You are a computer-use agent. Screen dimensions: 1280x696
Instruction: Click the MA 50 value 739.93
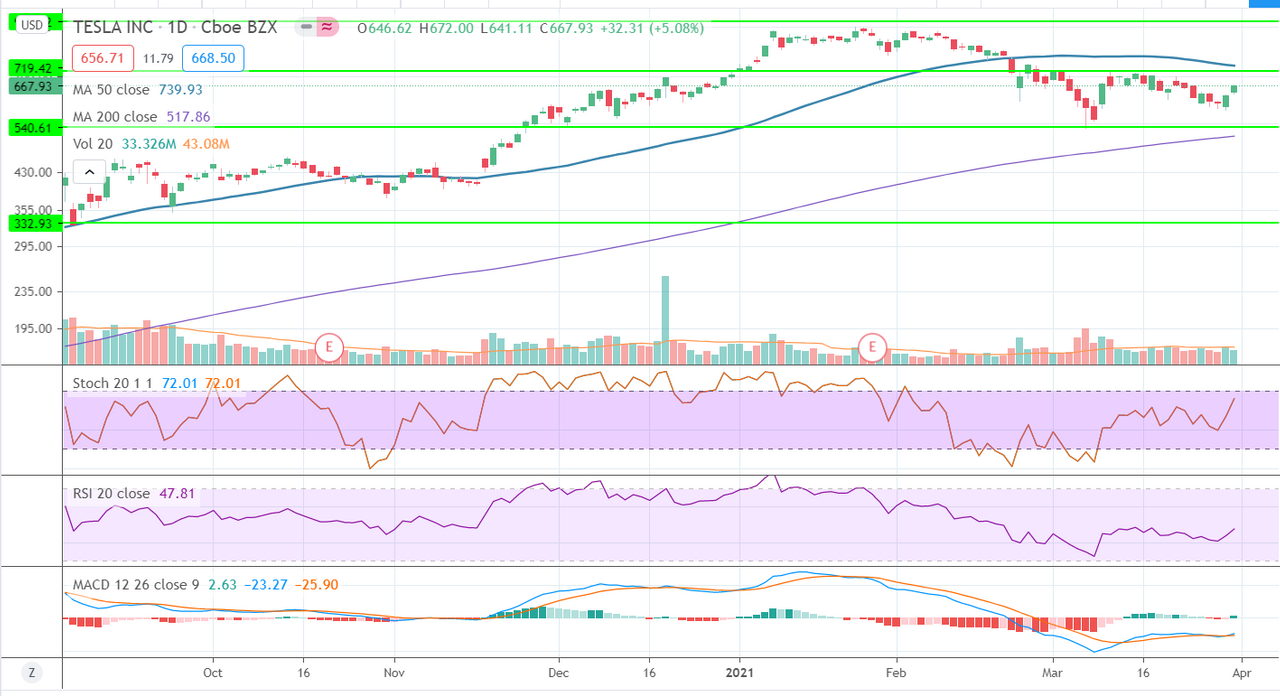tap(180, 89)
